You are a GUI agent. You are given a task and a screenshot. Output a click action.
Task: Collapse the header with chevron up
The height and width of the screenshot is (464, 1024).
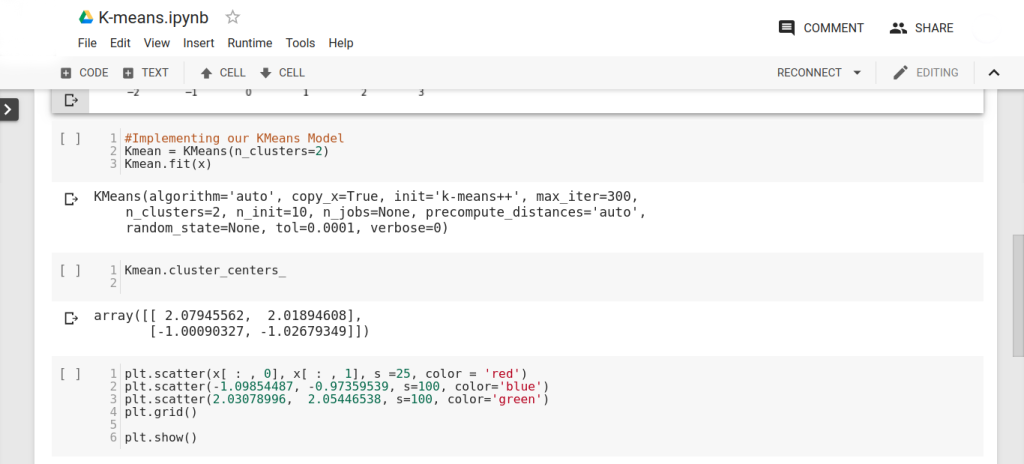[994, 73]
